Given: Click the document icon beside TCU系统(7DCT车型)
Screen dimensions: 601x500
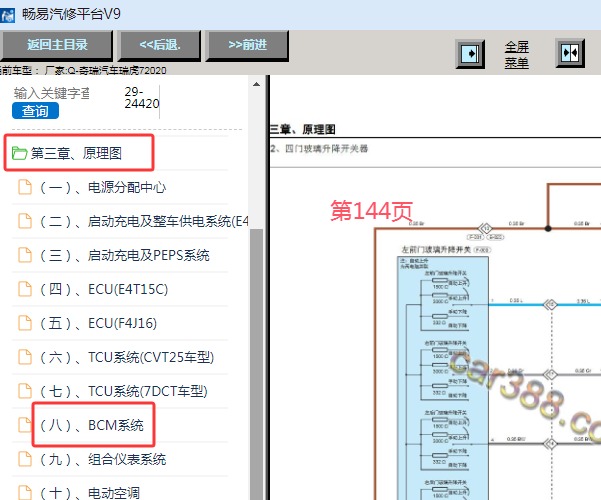Looking at the screenshot, I should [25, 391].
